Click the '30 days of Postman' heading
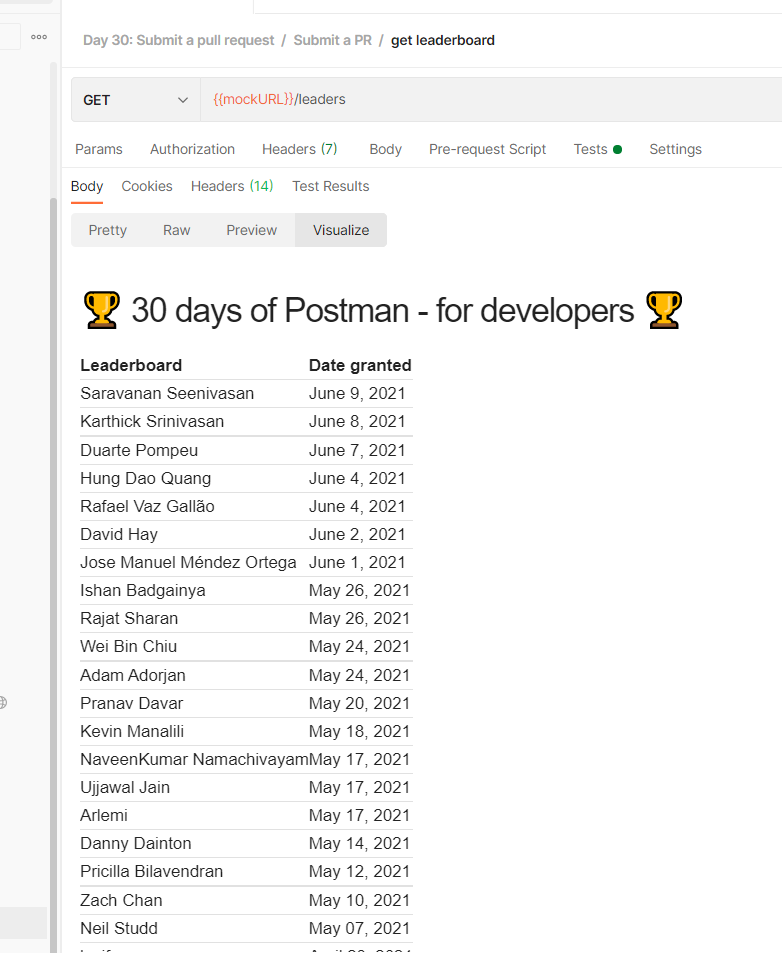The width and height of the screenshot is (782, 953). coord(383,311)
